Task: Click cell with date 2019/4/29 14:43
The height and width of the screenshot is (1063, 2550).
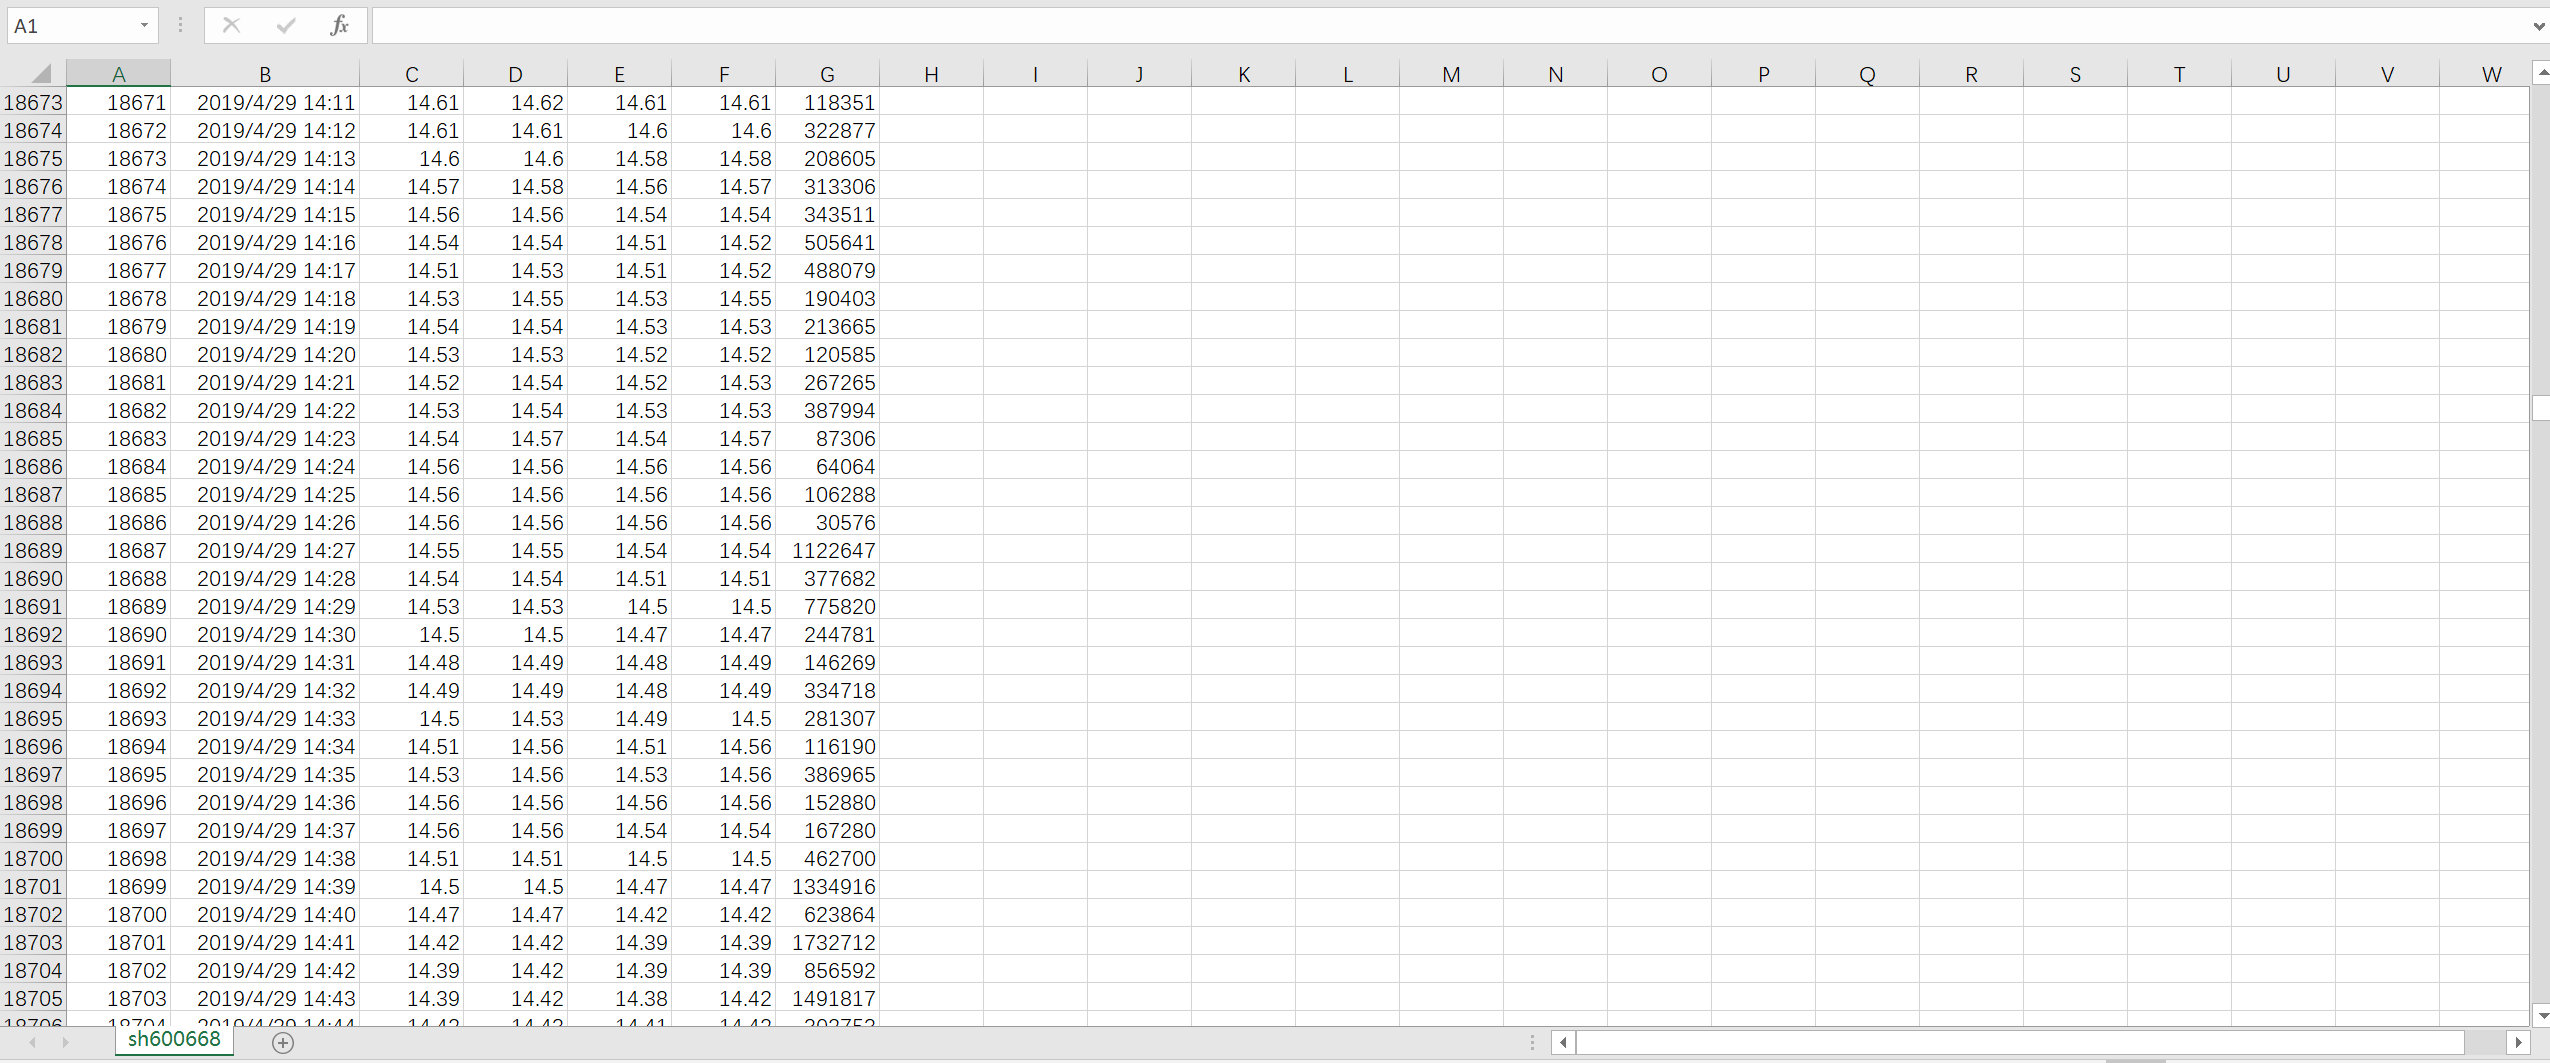Action: [265, 998]
